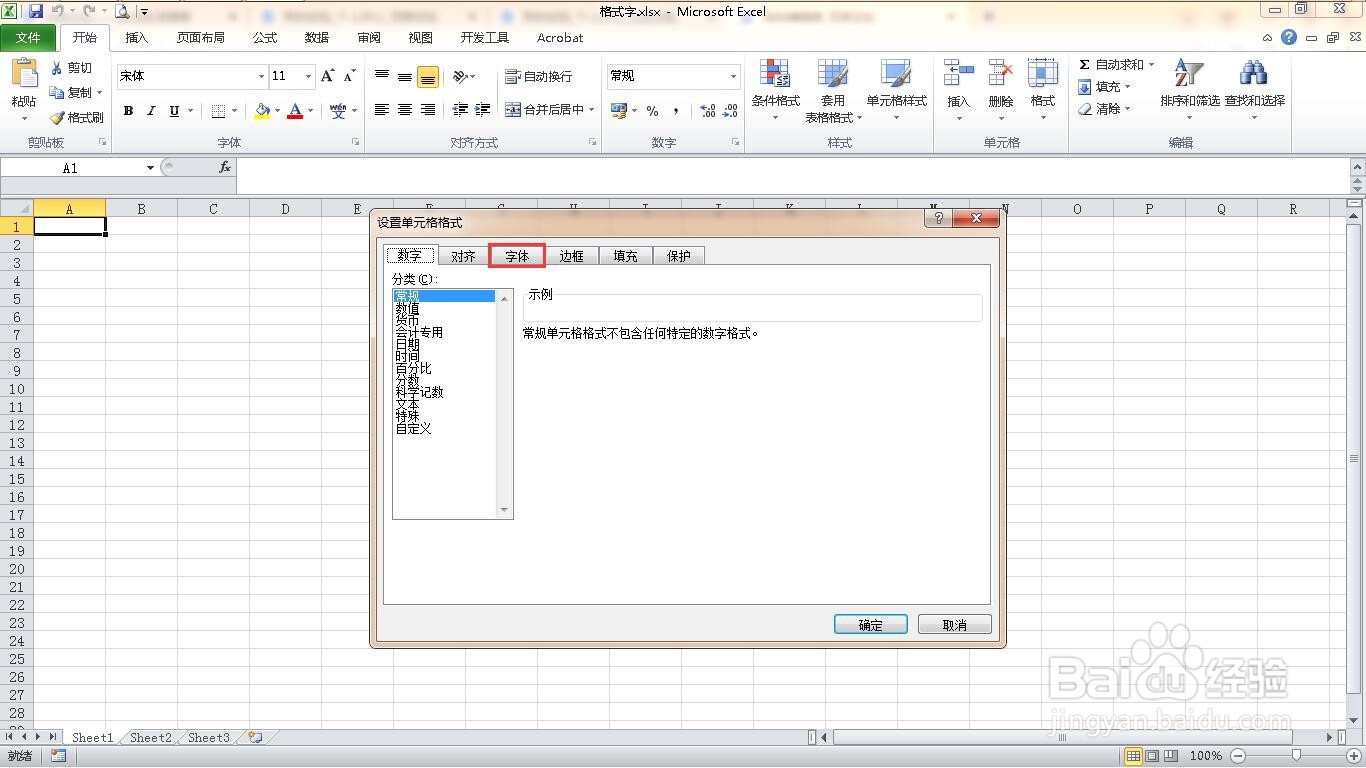Toggle Underline formatting
Screen dimensions: 1366x768
coord(174,111)
